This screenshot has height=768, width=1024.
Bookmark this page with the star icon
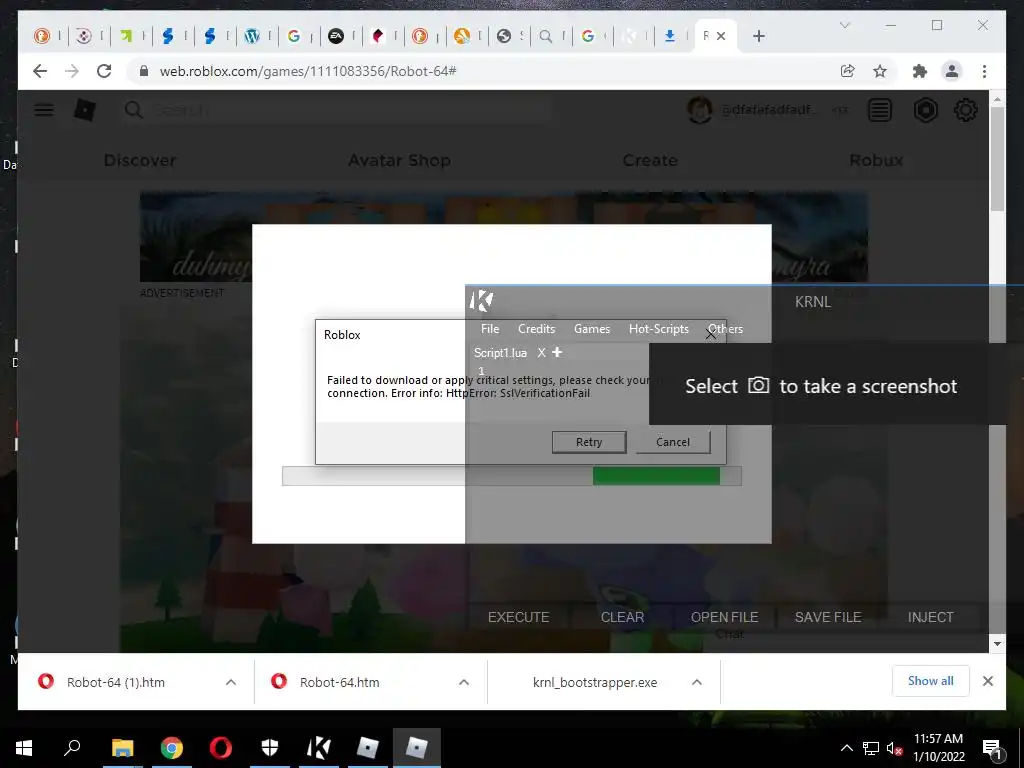click(x=880, y=71)
